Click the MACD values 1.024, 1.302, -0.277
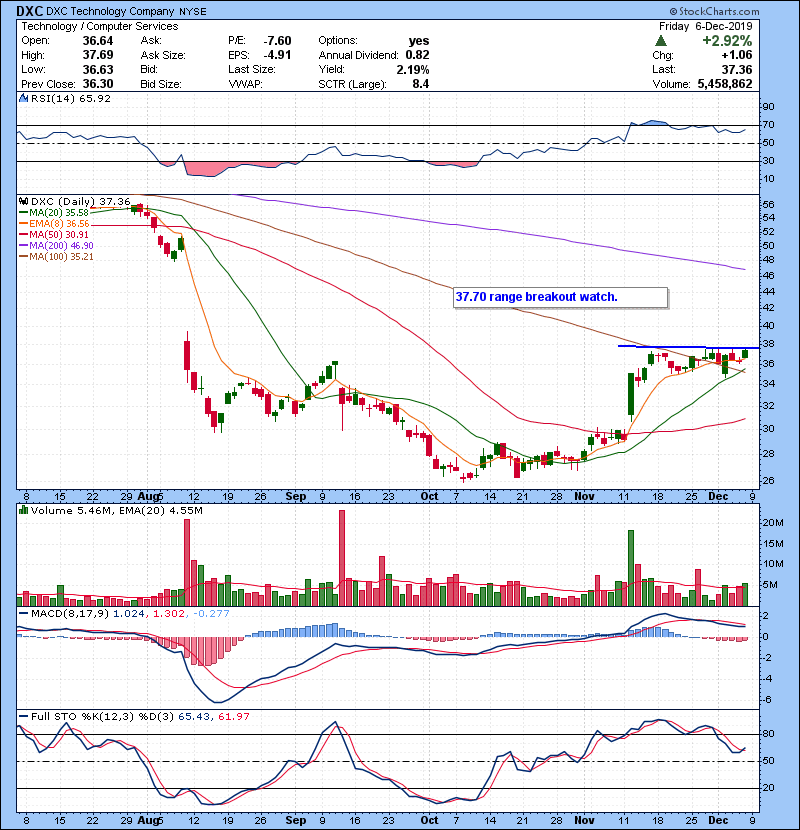Viewport: 800px width, 830px height. [171, 614]
